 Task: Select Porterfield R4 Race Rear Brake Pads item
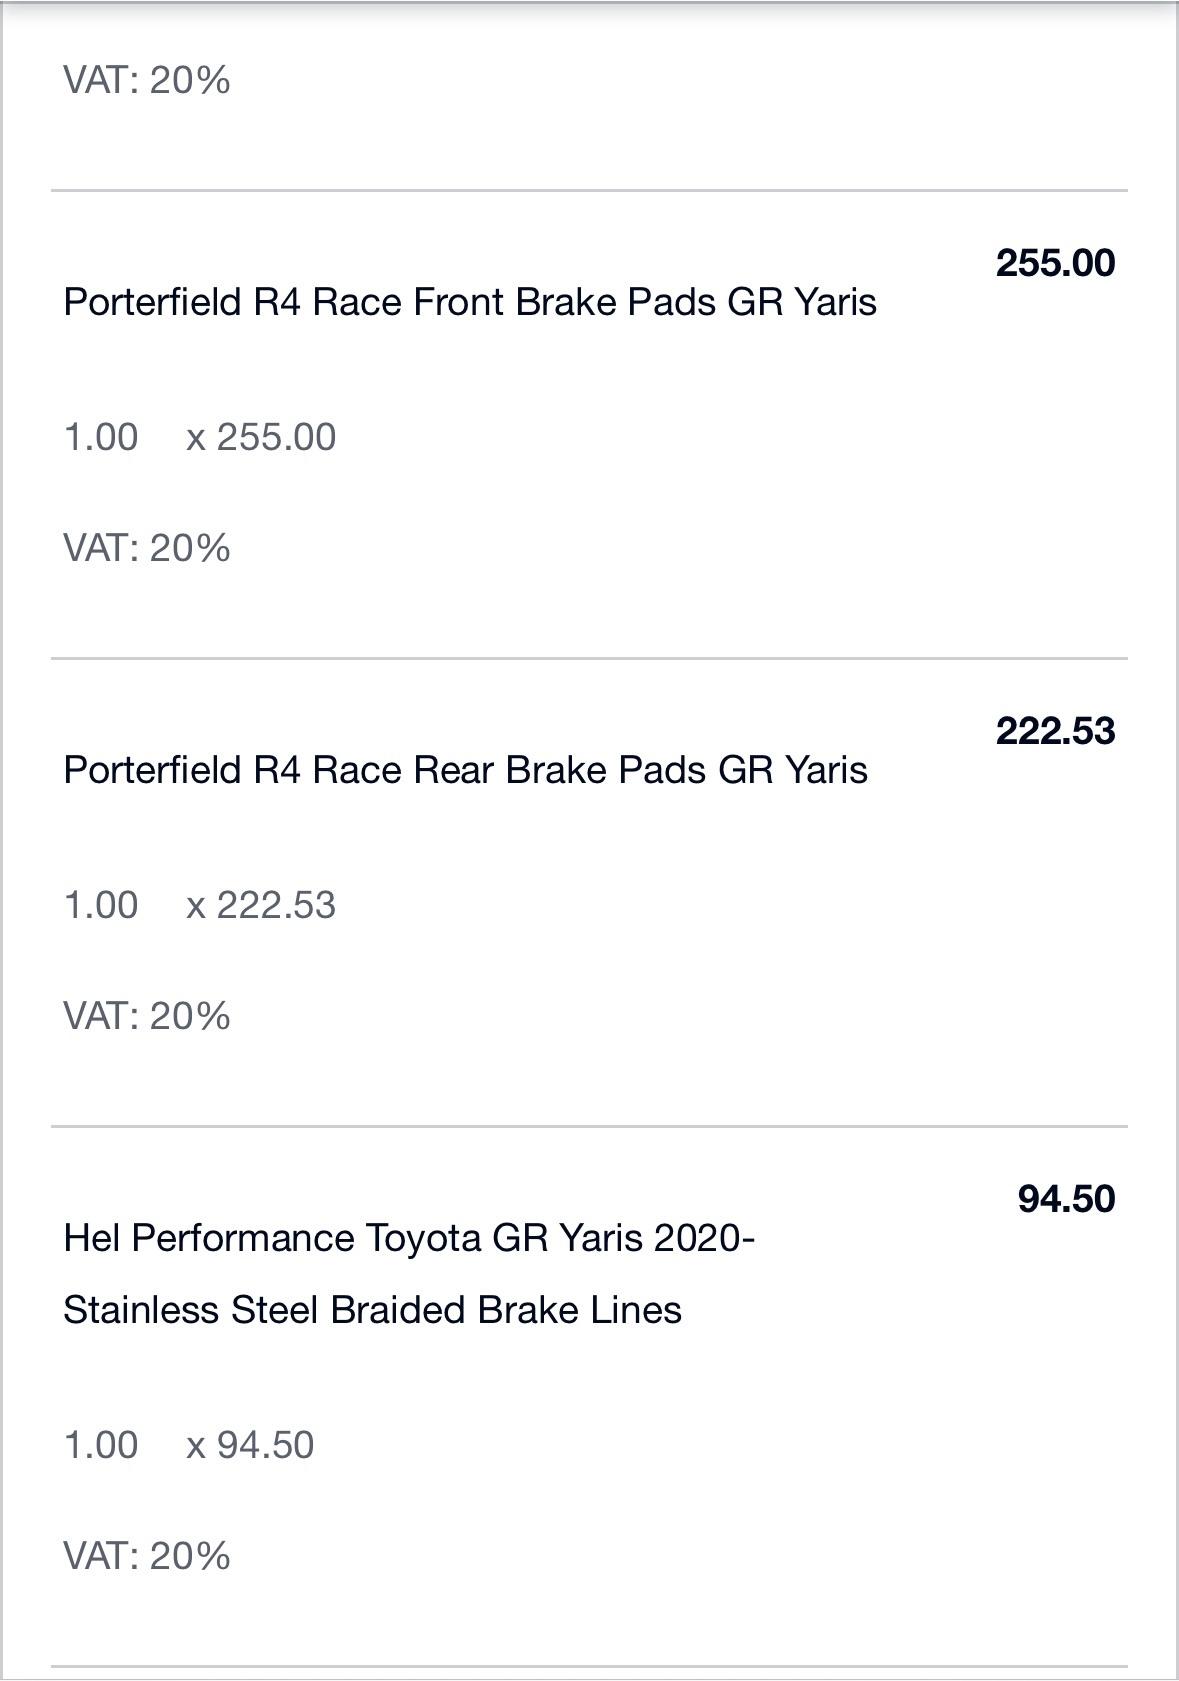[x=465, y=770]
